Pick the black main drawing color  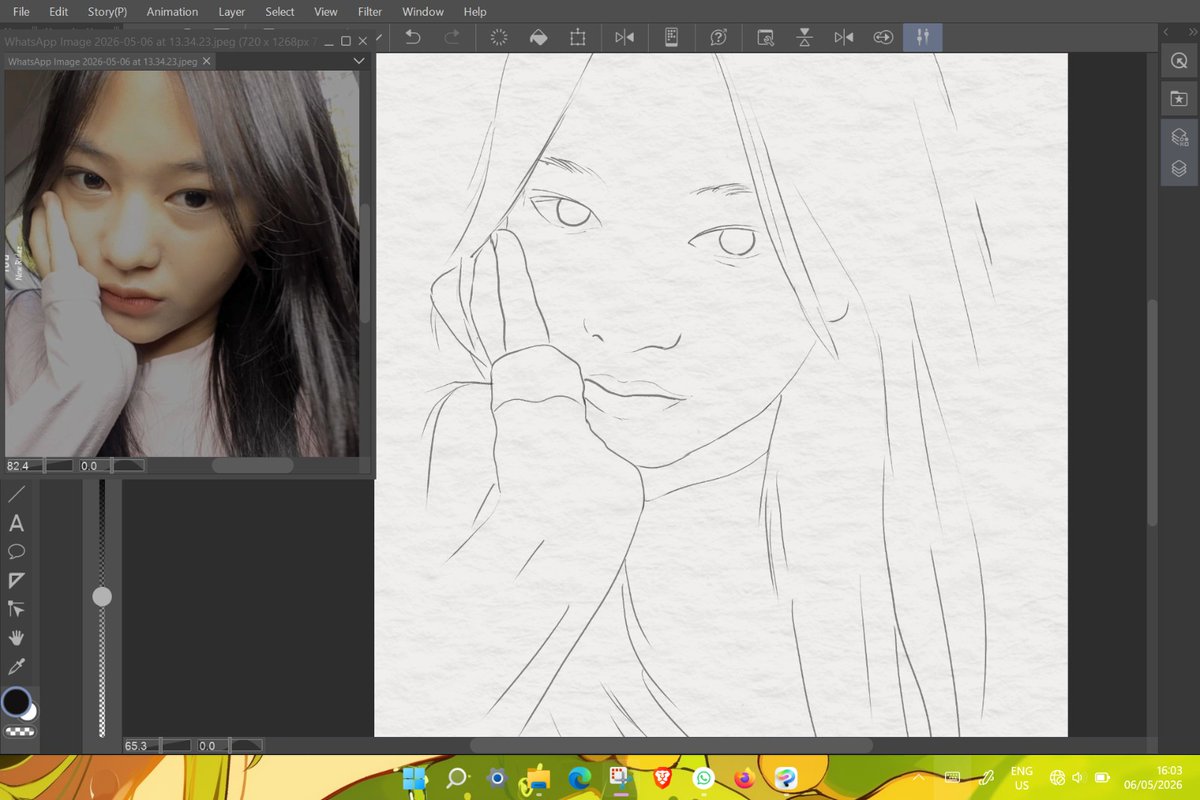click(15, 701)
